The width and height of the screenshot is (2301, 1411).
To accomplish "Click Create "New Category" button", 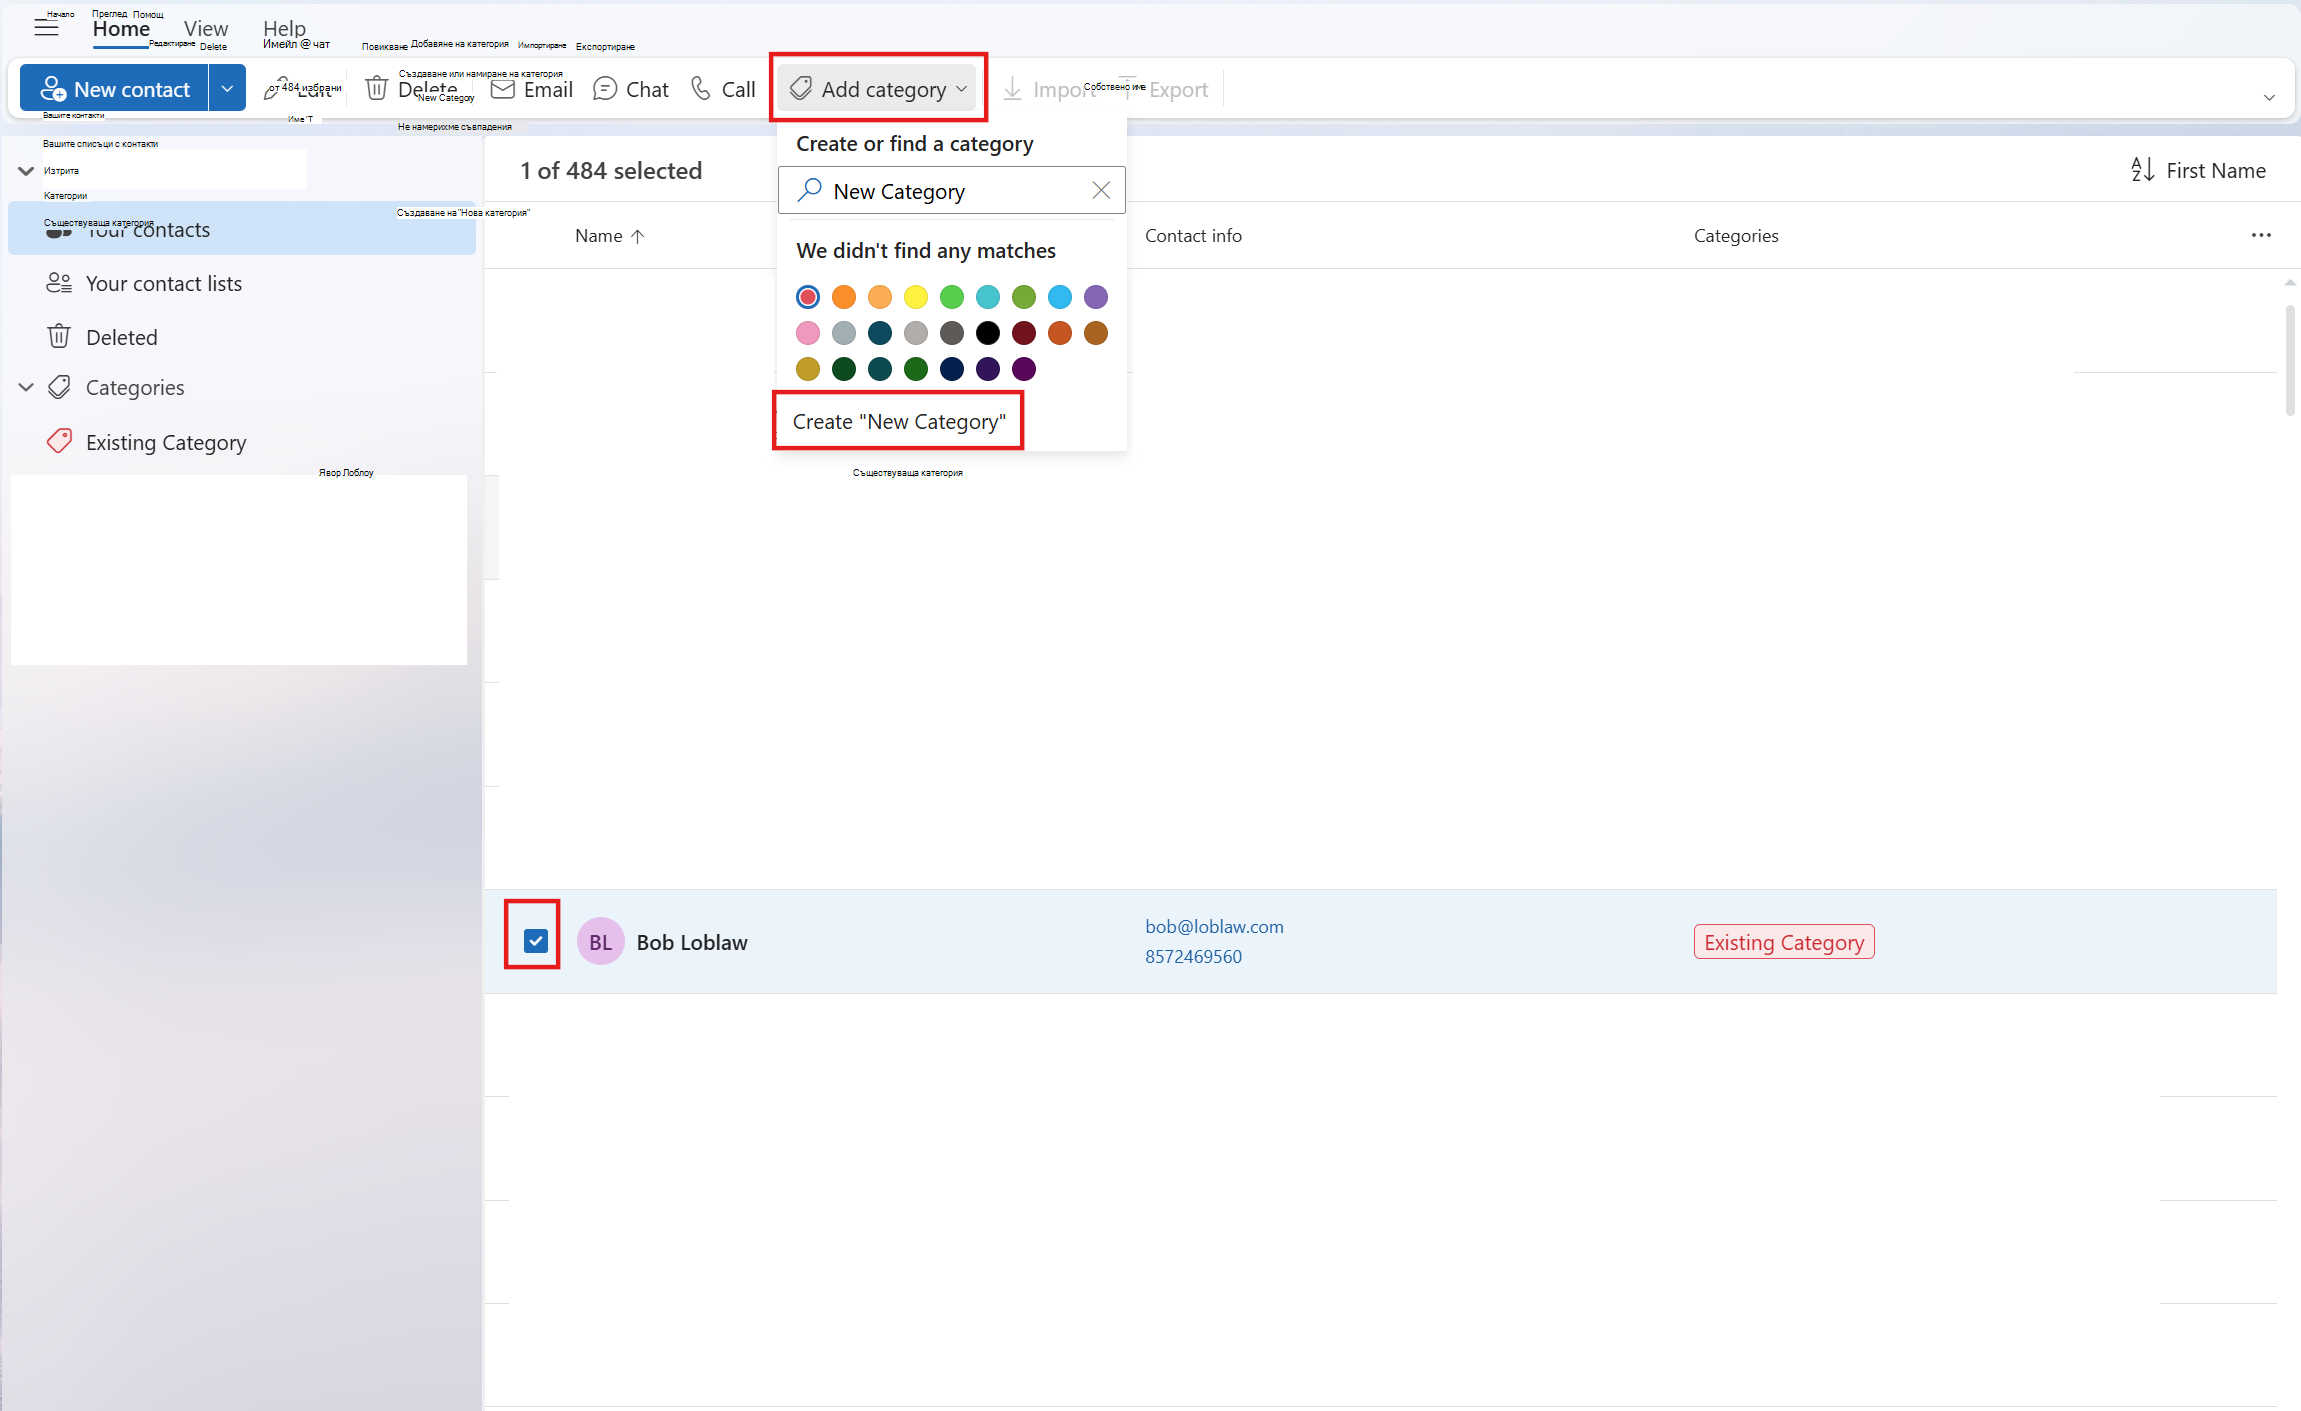I will 899,421.
